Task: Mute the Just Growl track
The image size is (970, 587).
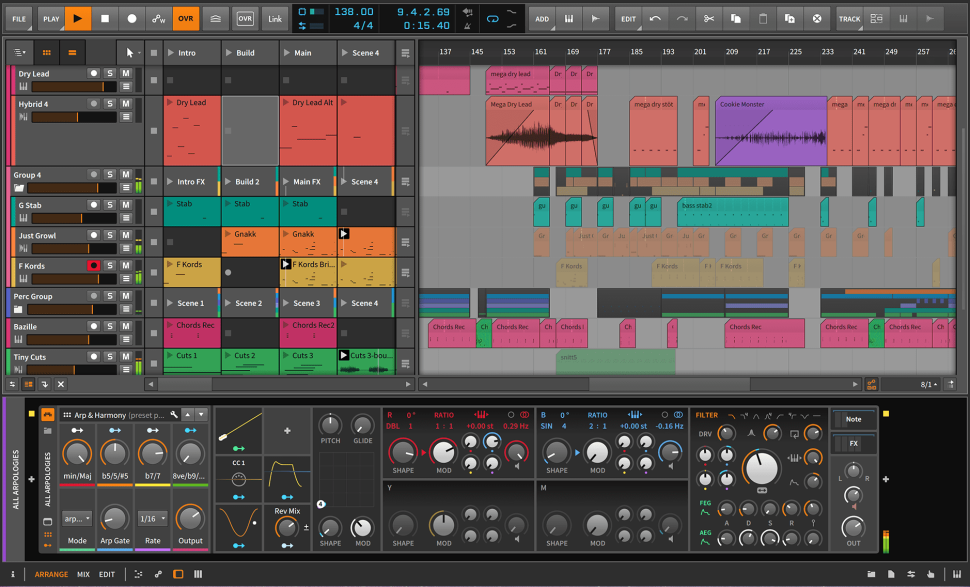Action: coord(126,235)
